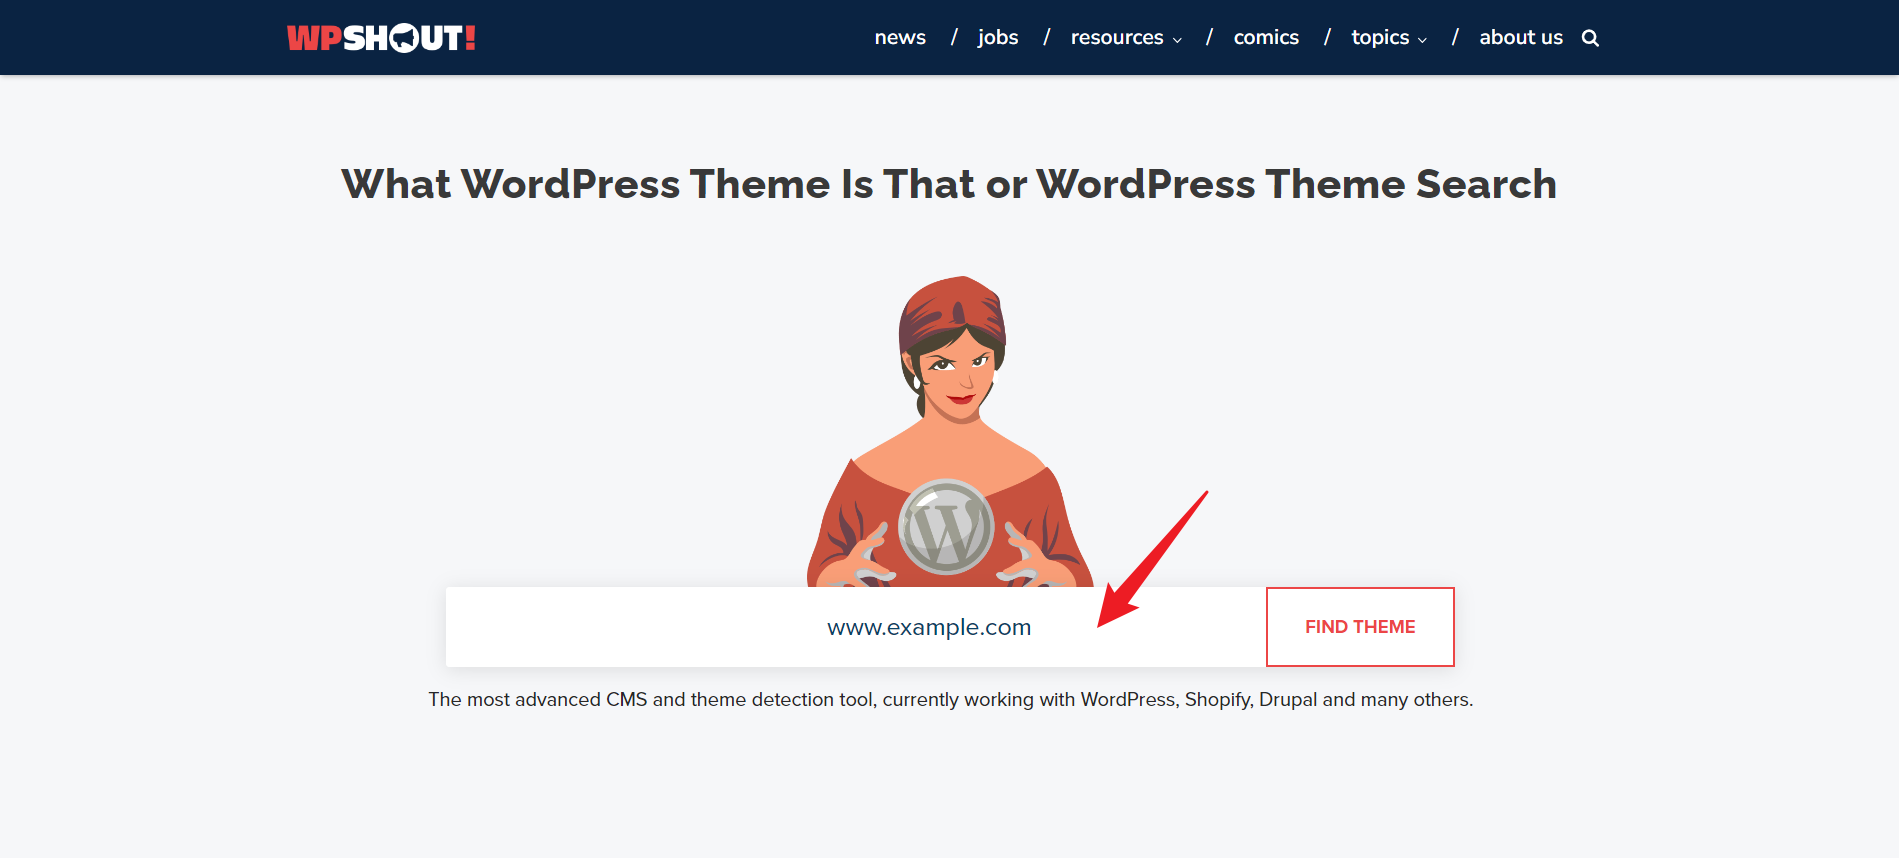Click the WPShout logo
1899x858 pixels.
(381, 38)
